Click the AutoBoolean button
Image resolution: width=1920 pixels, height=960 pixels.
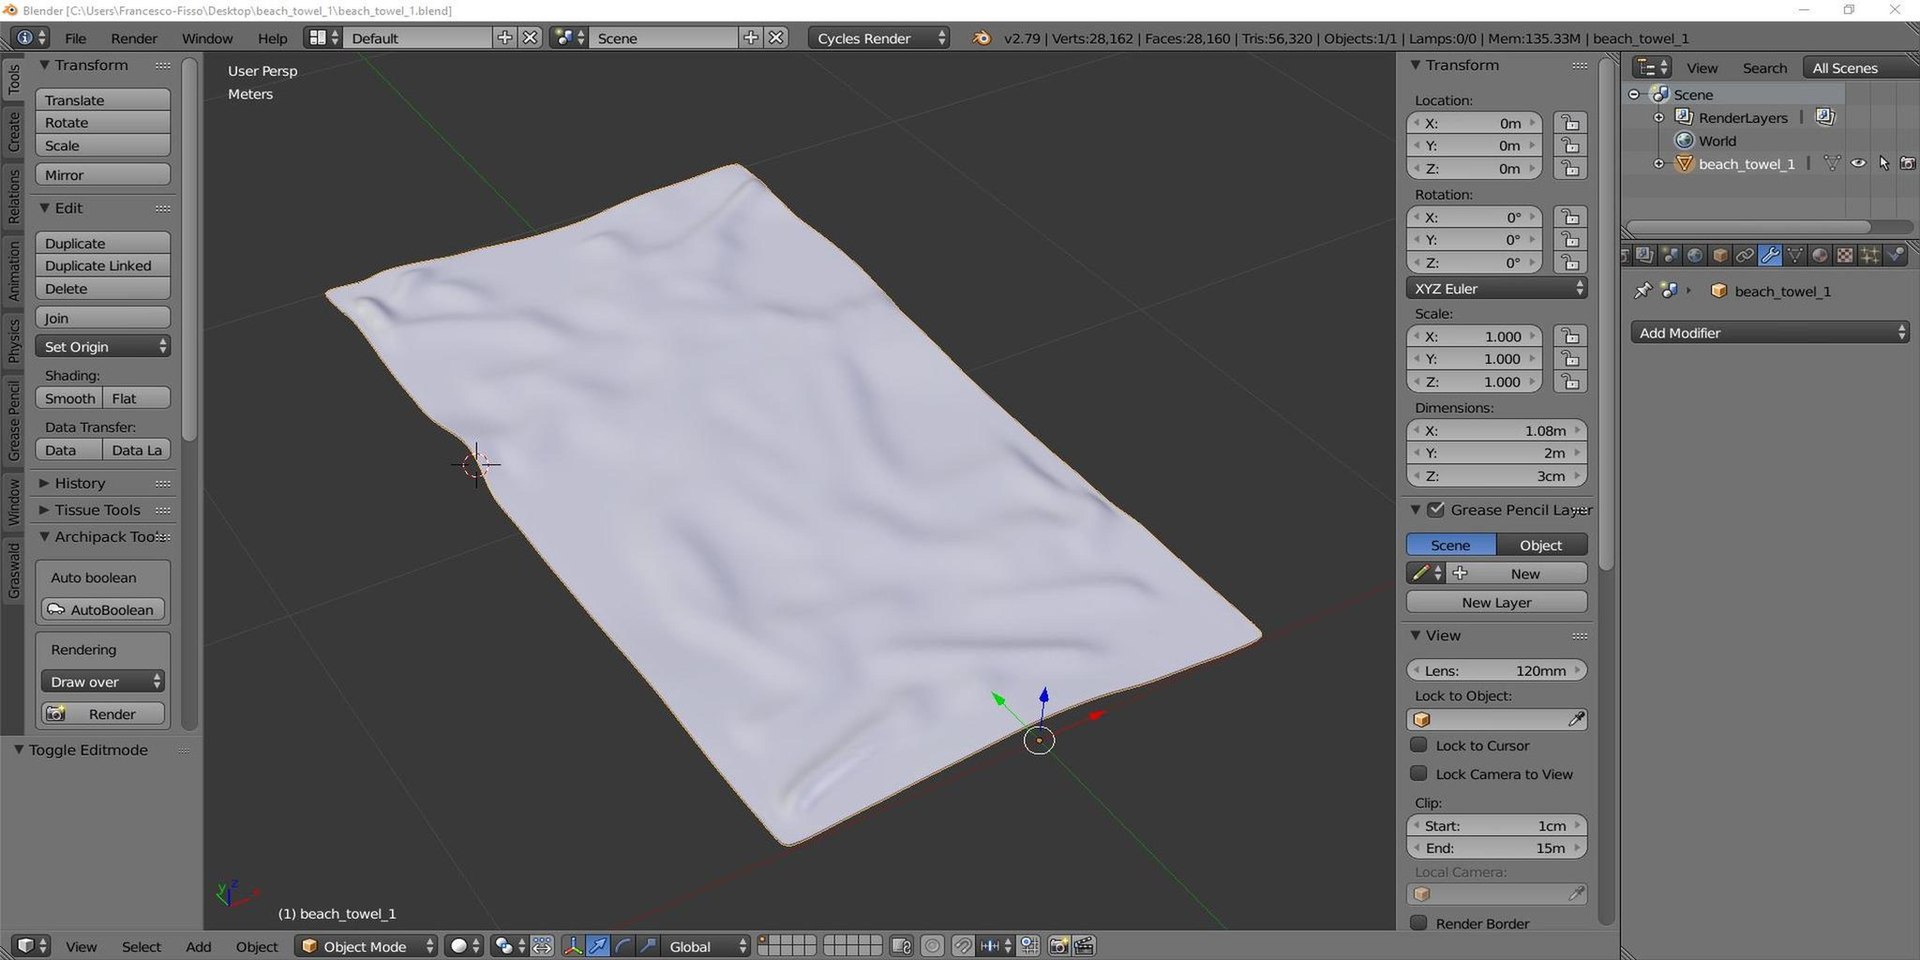103,609
